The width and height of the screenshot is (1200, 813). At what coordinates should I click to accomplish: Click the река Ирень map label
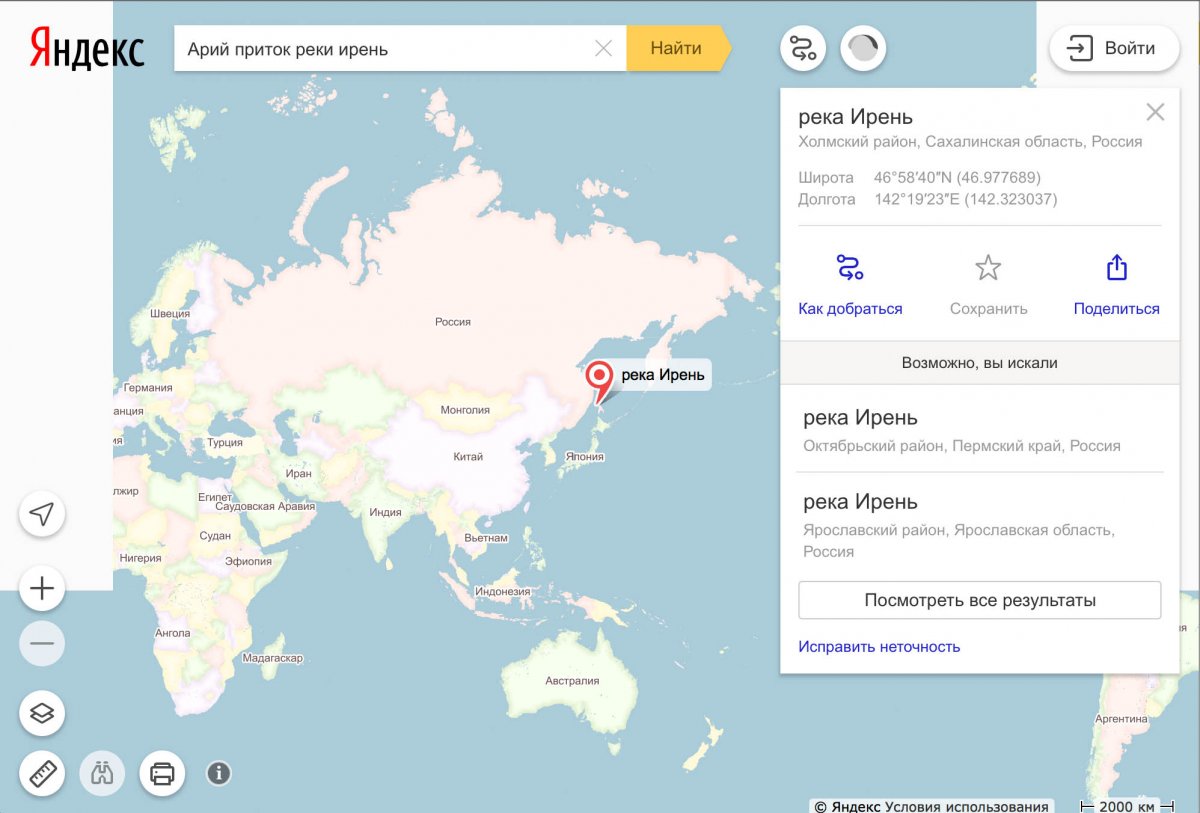click(x=663, y=376)
